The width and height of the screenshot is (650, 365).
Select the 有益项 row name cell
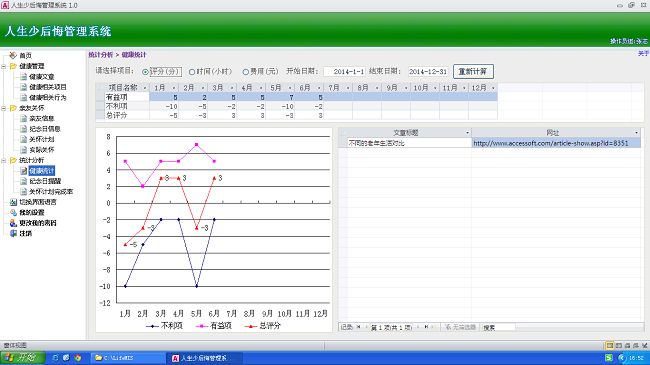click(127, 97)
